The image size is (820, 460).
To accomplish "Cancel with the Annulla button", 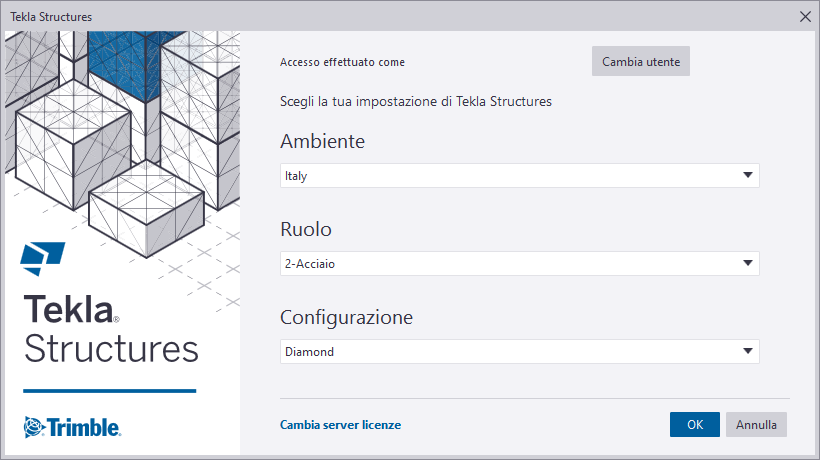I will (756, 424).
